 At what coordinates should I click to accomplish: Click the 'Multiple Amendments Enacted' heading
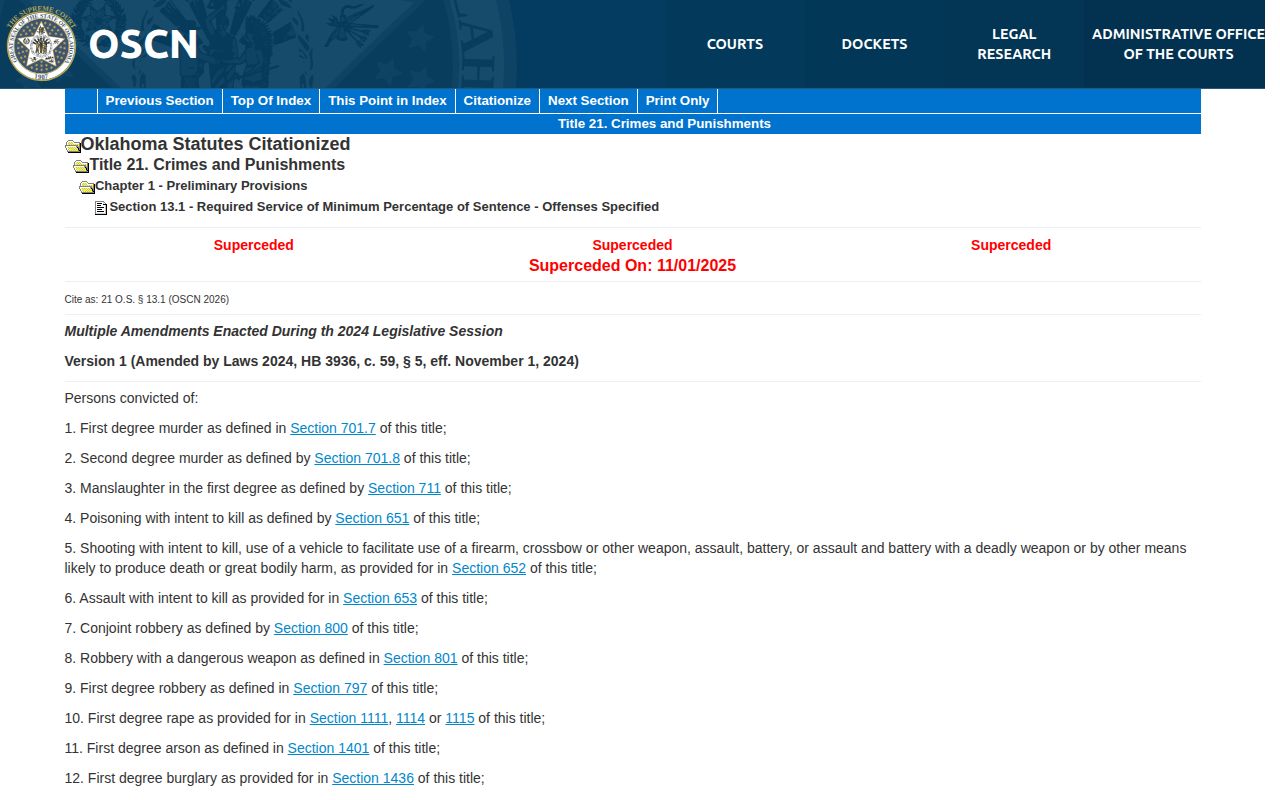tap(284, 331)
